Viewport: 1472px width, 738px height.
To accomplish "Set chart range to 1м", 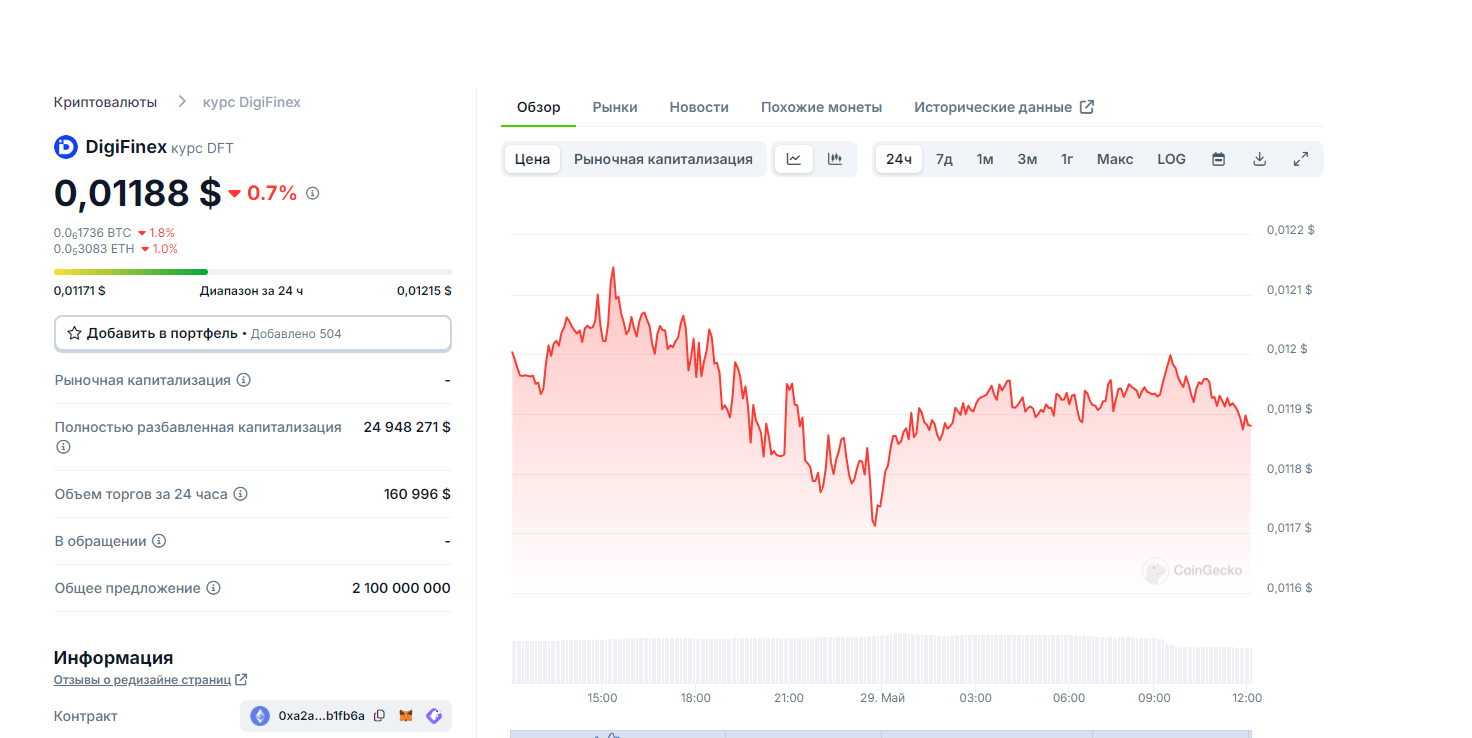I will tap(985, 159).
